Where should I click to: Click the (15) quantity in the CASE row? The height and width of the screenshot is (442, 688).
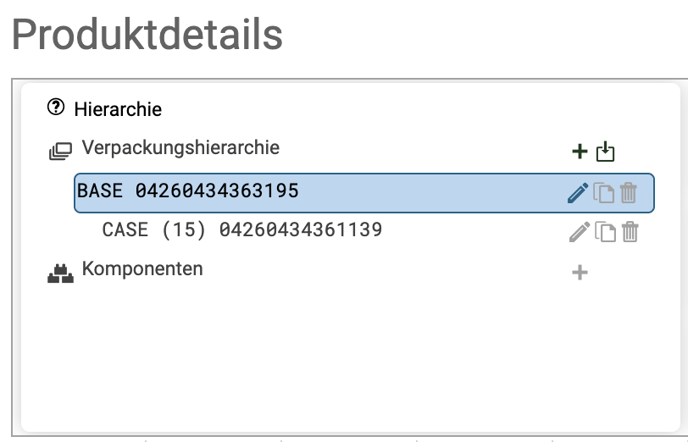coord(183,230)
